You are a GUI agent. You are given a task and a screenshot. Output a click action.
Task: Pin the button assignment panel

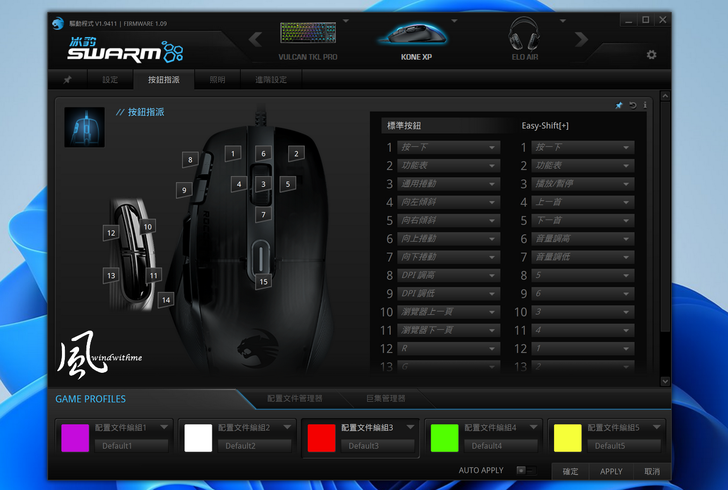point(618,105)
